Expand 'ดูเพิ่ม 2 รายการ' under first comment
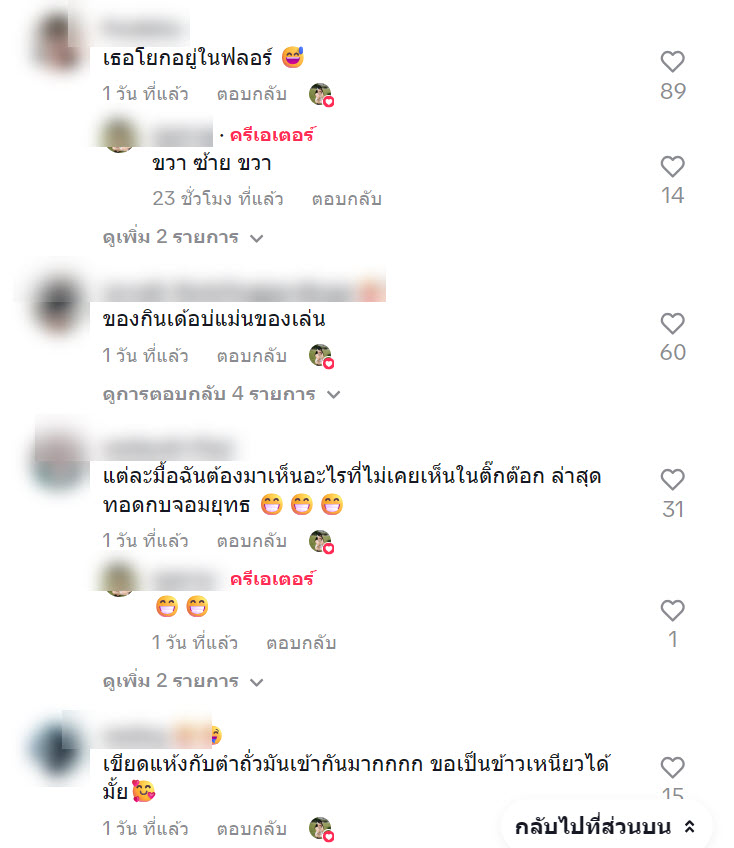 [183, 237]
